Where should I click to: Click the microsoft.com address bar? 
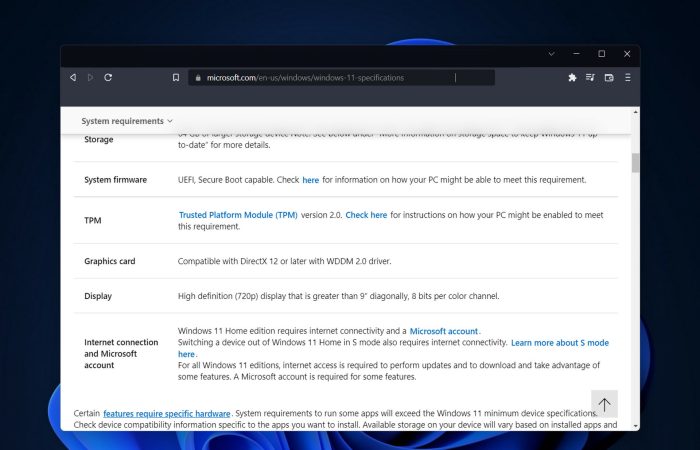click(x=342, y=78)
